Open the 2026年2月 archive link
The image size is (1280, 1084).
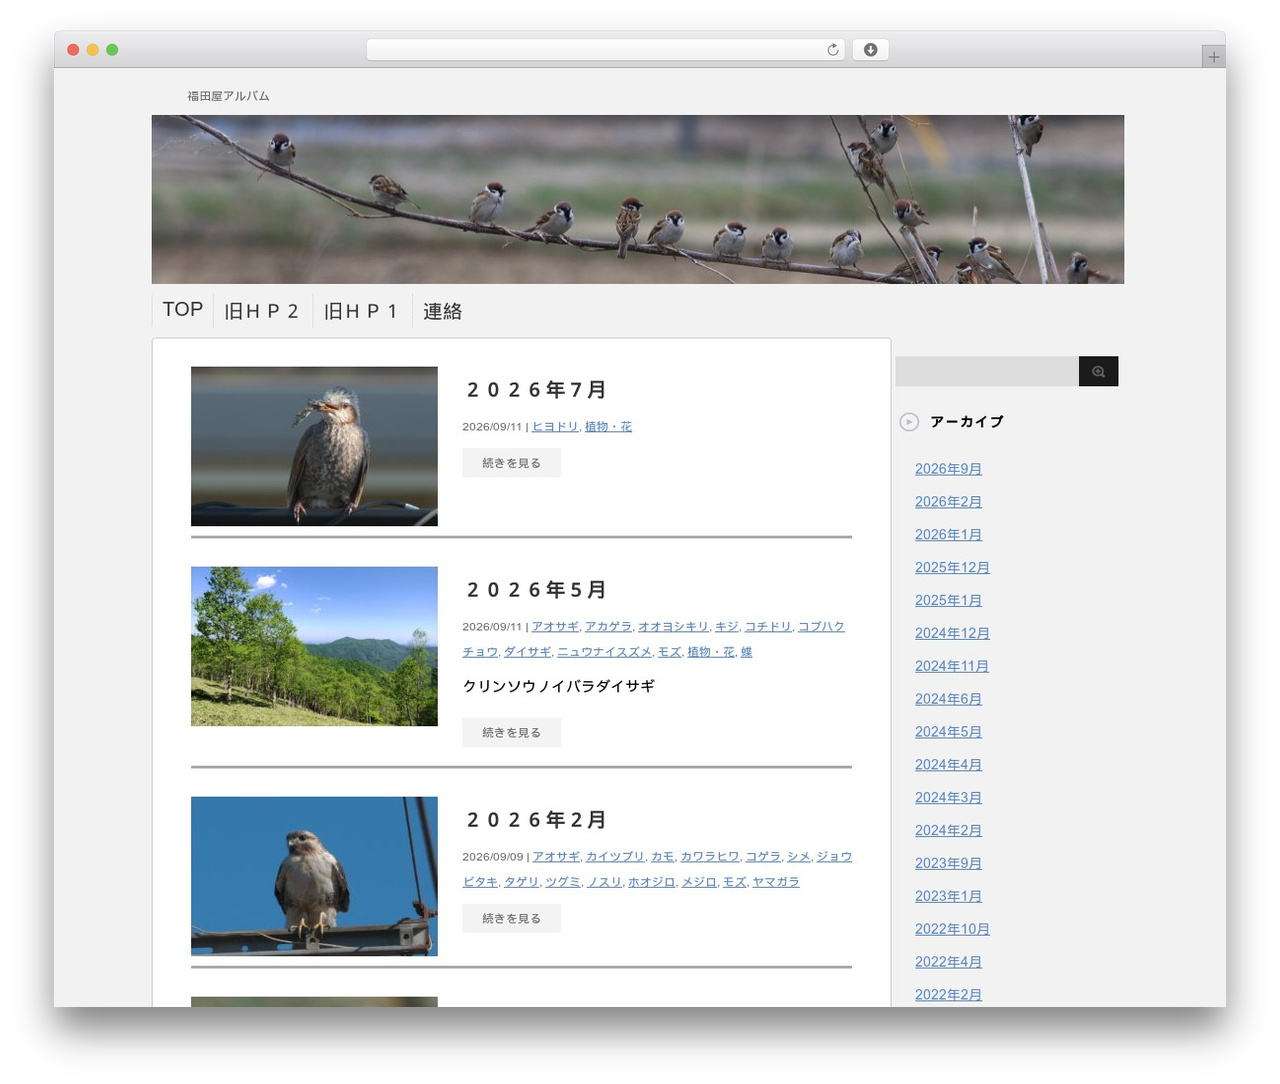pyautogui.click(x=948, y=502)
